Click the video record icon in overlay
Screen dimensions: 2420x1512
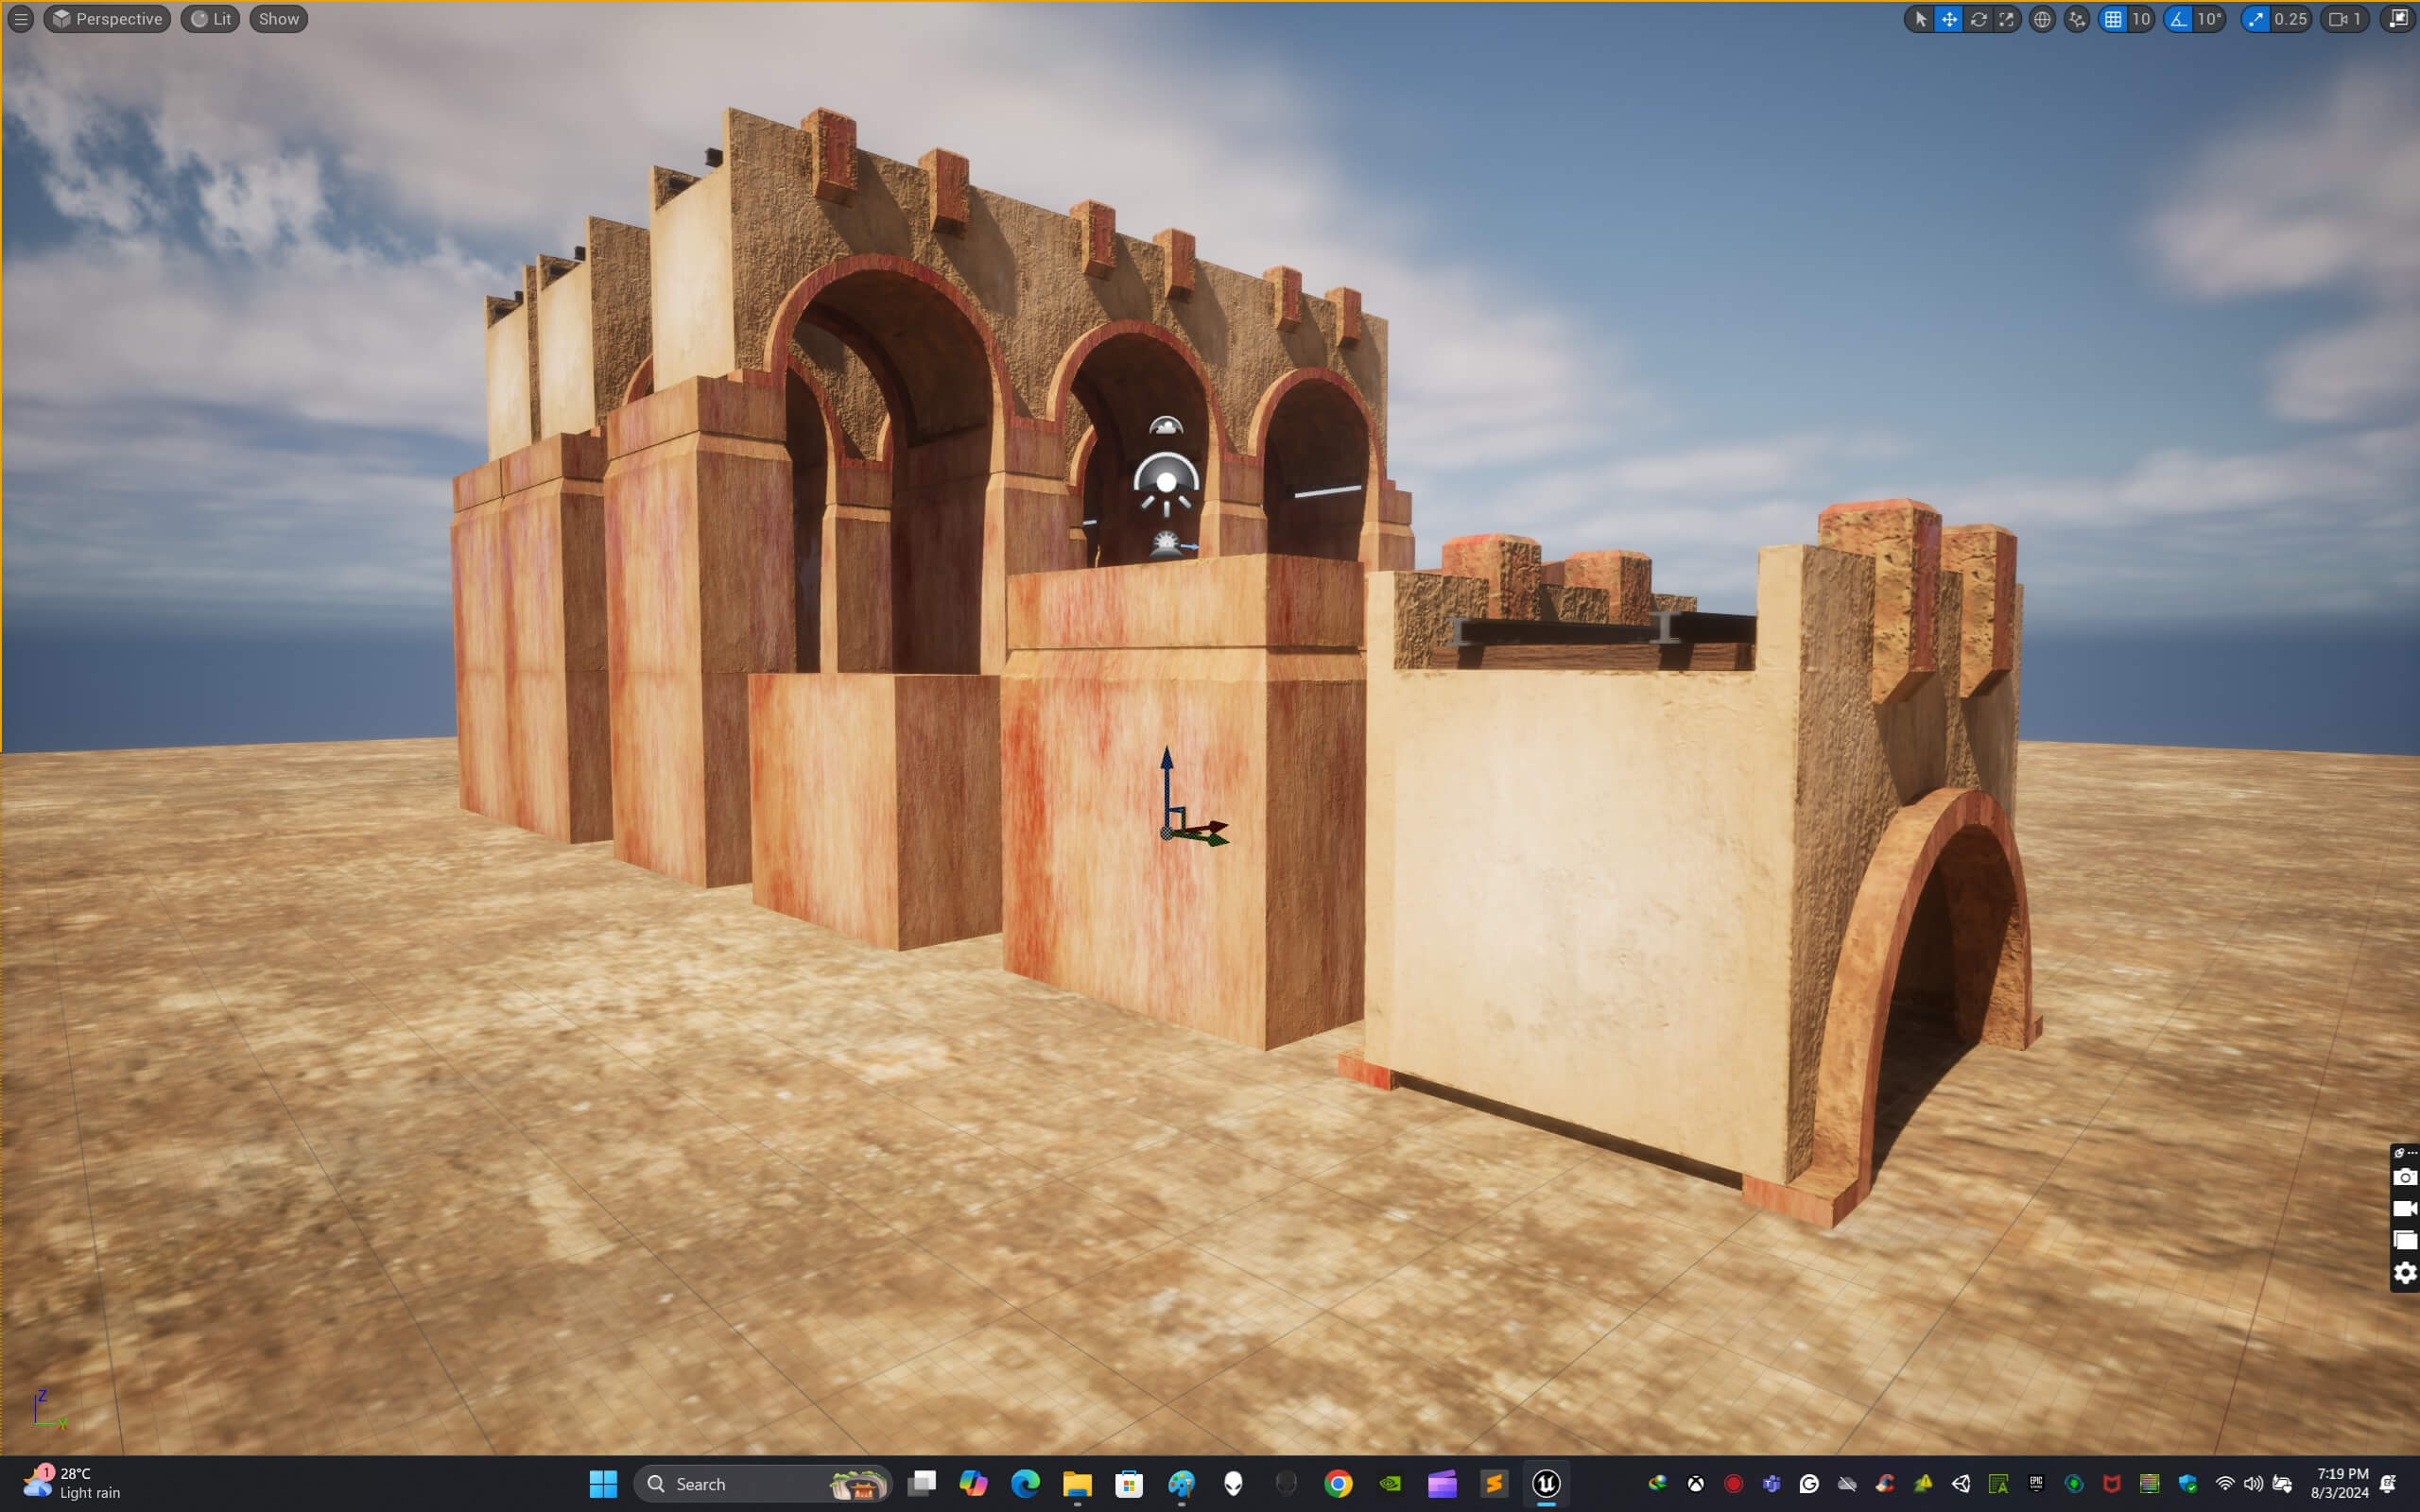coord(2404,1209)
